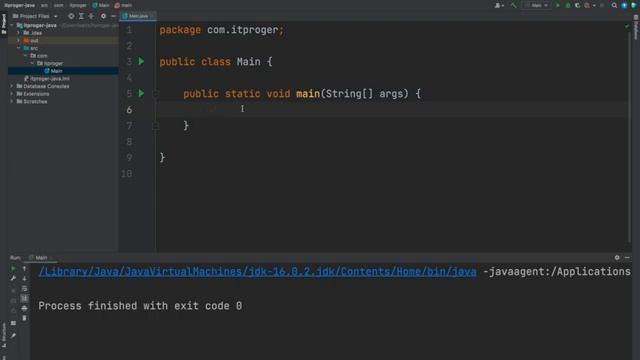Toggle the Database tool window side tab
This screenshot has height=360, width=640.
(636, 28)
